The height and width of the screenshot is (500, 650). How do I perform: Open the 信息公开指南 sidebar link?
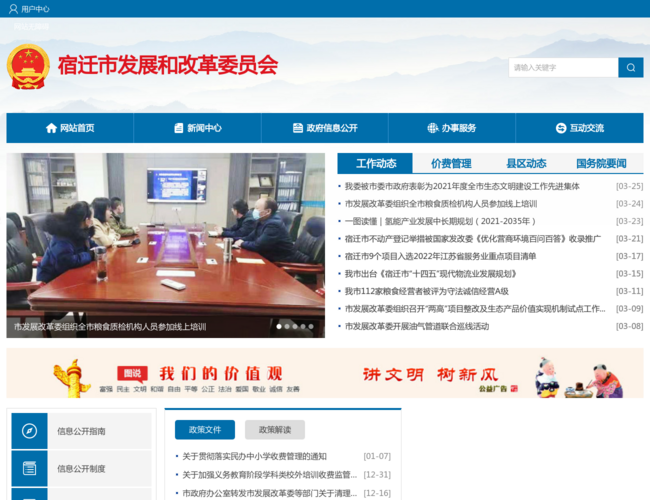[81, 431]
